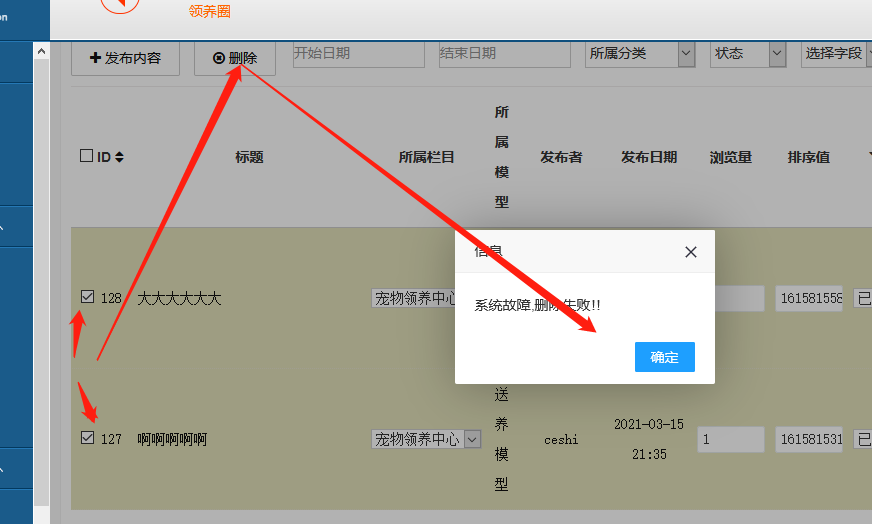872x524 pixels.
Task: Click the 领养圈 orange header text
Action: click(x=210, y=11)
